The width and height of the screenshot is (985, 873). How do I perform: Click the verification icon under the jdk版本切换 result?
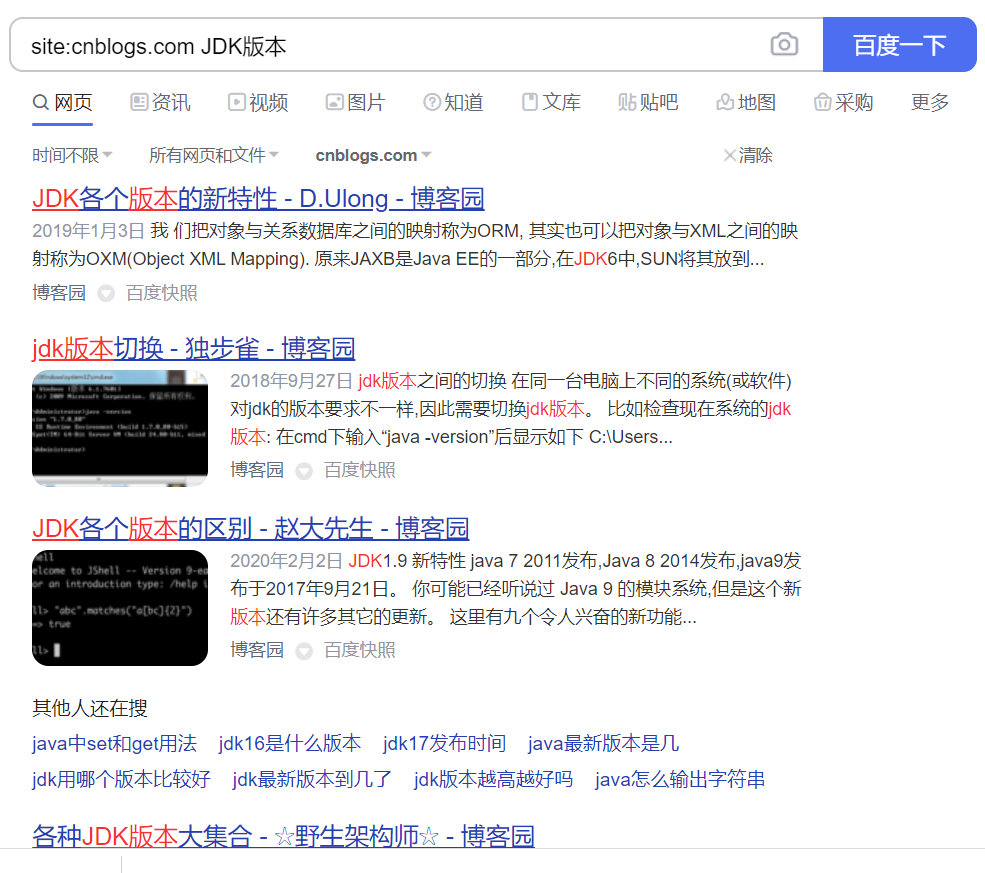[304, 470]
